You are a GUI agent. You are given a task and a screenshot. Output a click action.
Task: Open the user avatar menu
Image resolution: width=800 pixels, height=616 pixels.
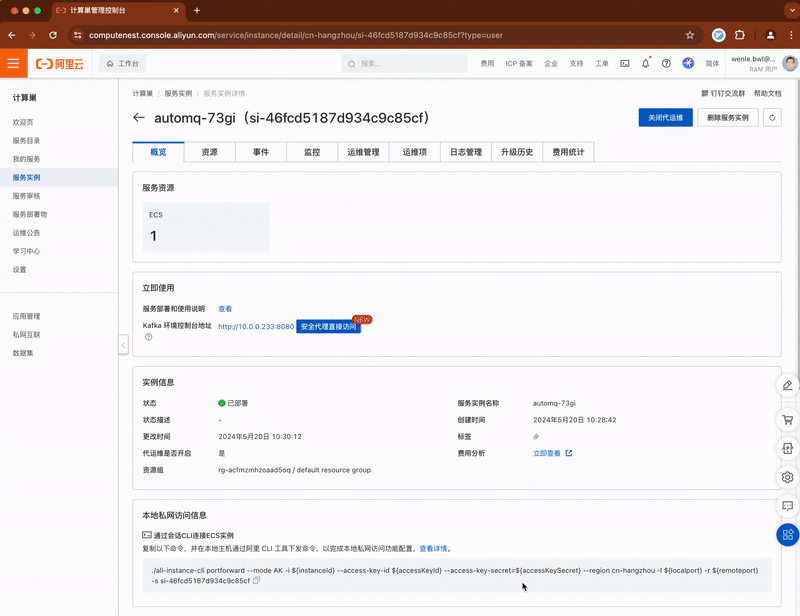(790, 63)
